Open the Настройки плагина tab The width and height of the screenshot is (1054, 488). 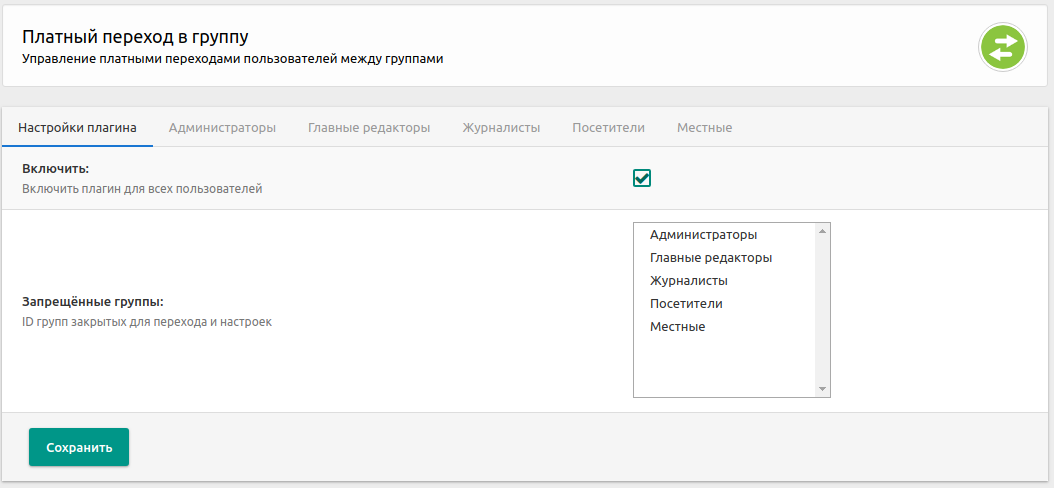coord(77,128)
